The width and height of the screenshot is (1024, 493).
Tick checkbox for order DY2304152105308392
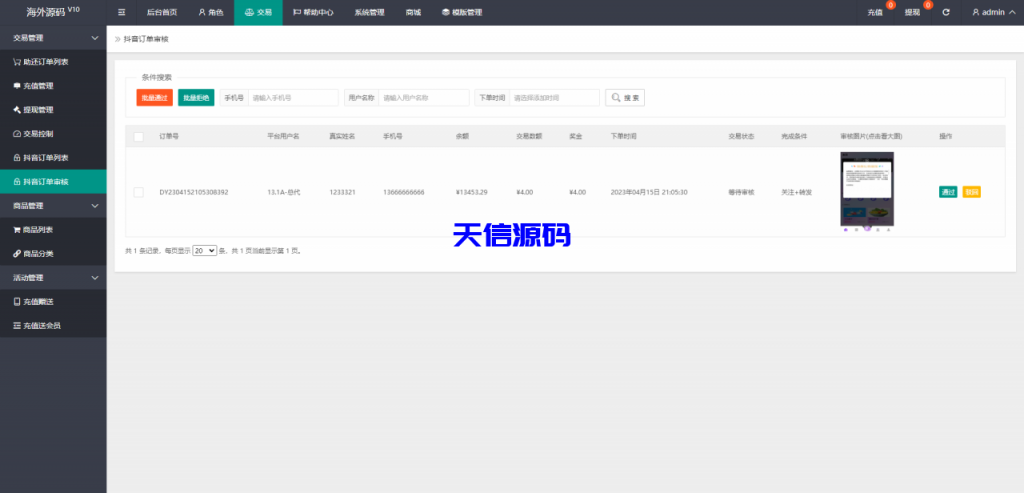138,192
